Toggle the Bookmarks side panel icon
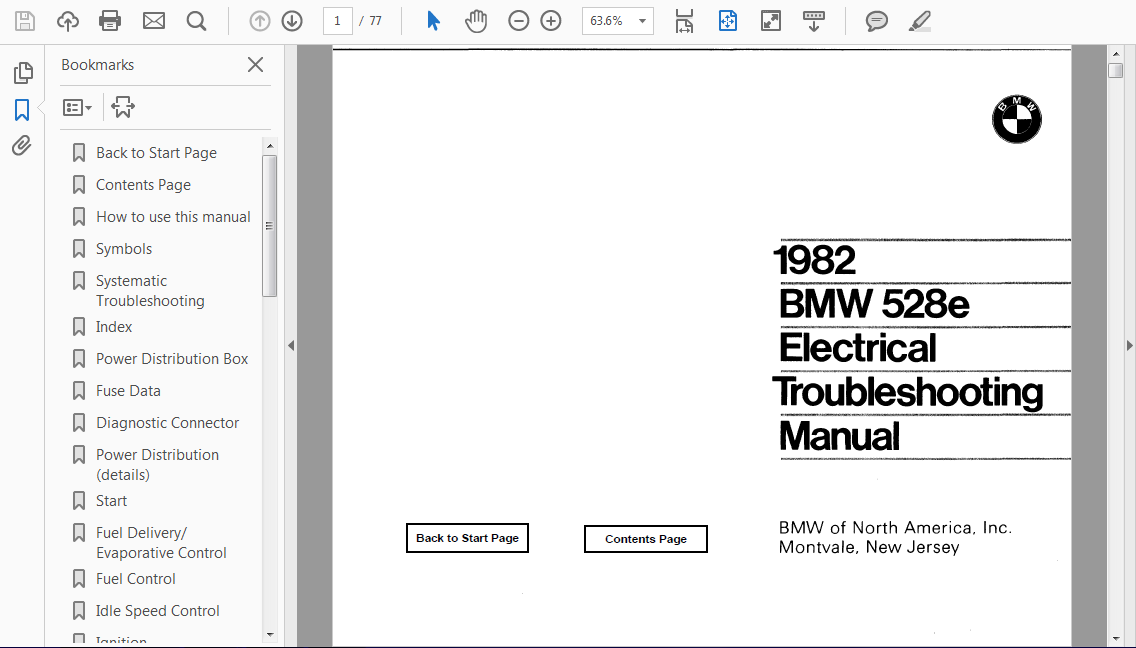This screenshot has width=1136, height=648. (22, 110)
